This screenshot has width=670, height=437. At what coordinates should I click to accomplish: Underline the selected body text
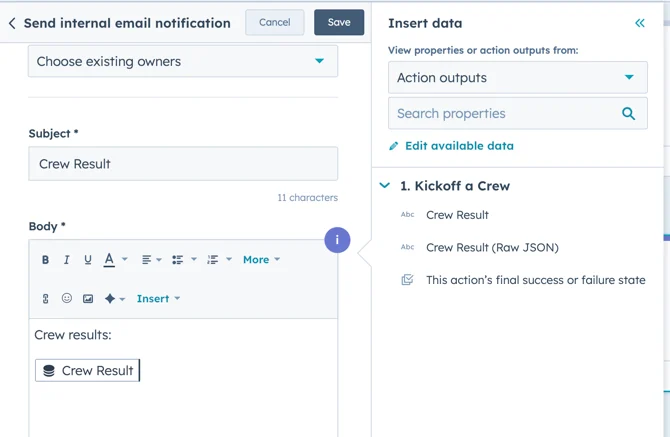click(x=87, y=260)
